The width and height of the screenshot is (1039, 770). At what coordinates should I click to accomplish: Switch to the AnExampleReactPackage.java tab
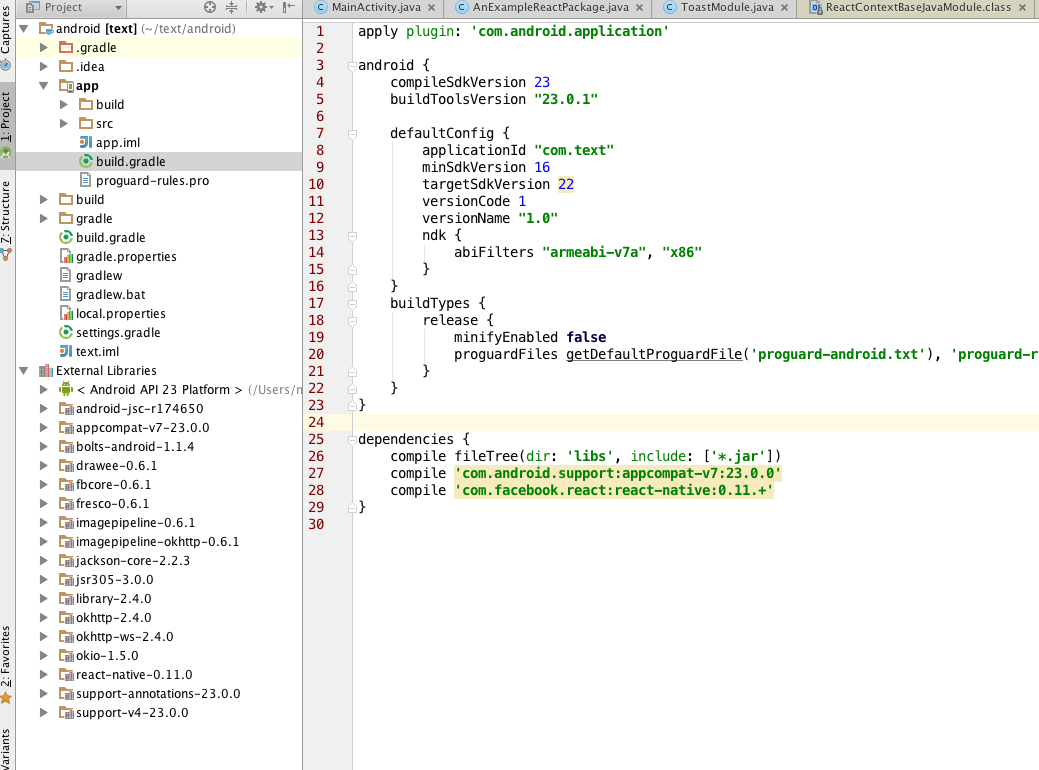(x=550, y=7)
